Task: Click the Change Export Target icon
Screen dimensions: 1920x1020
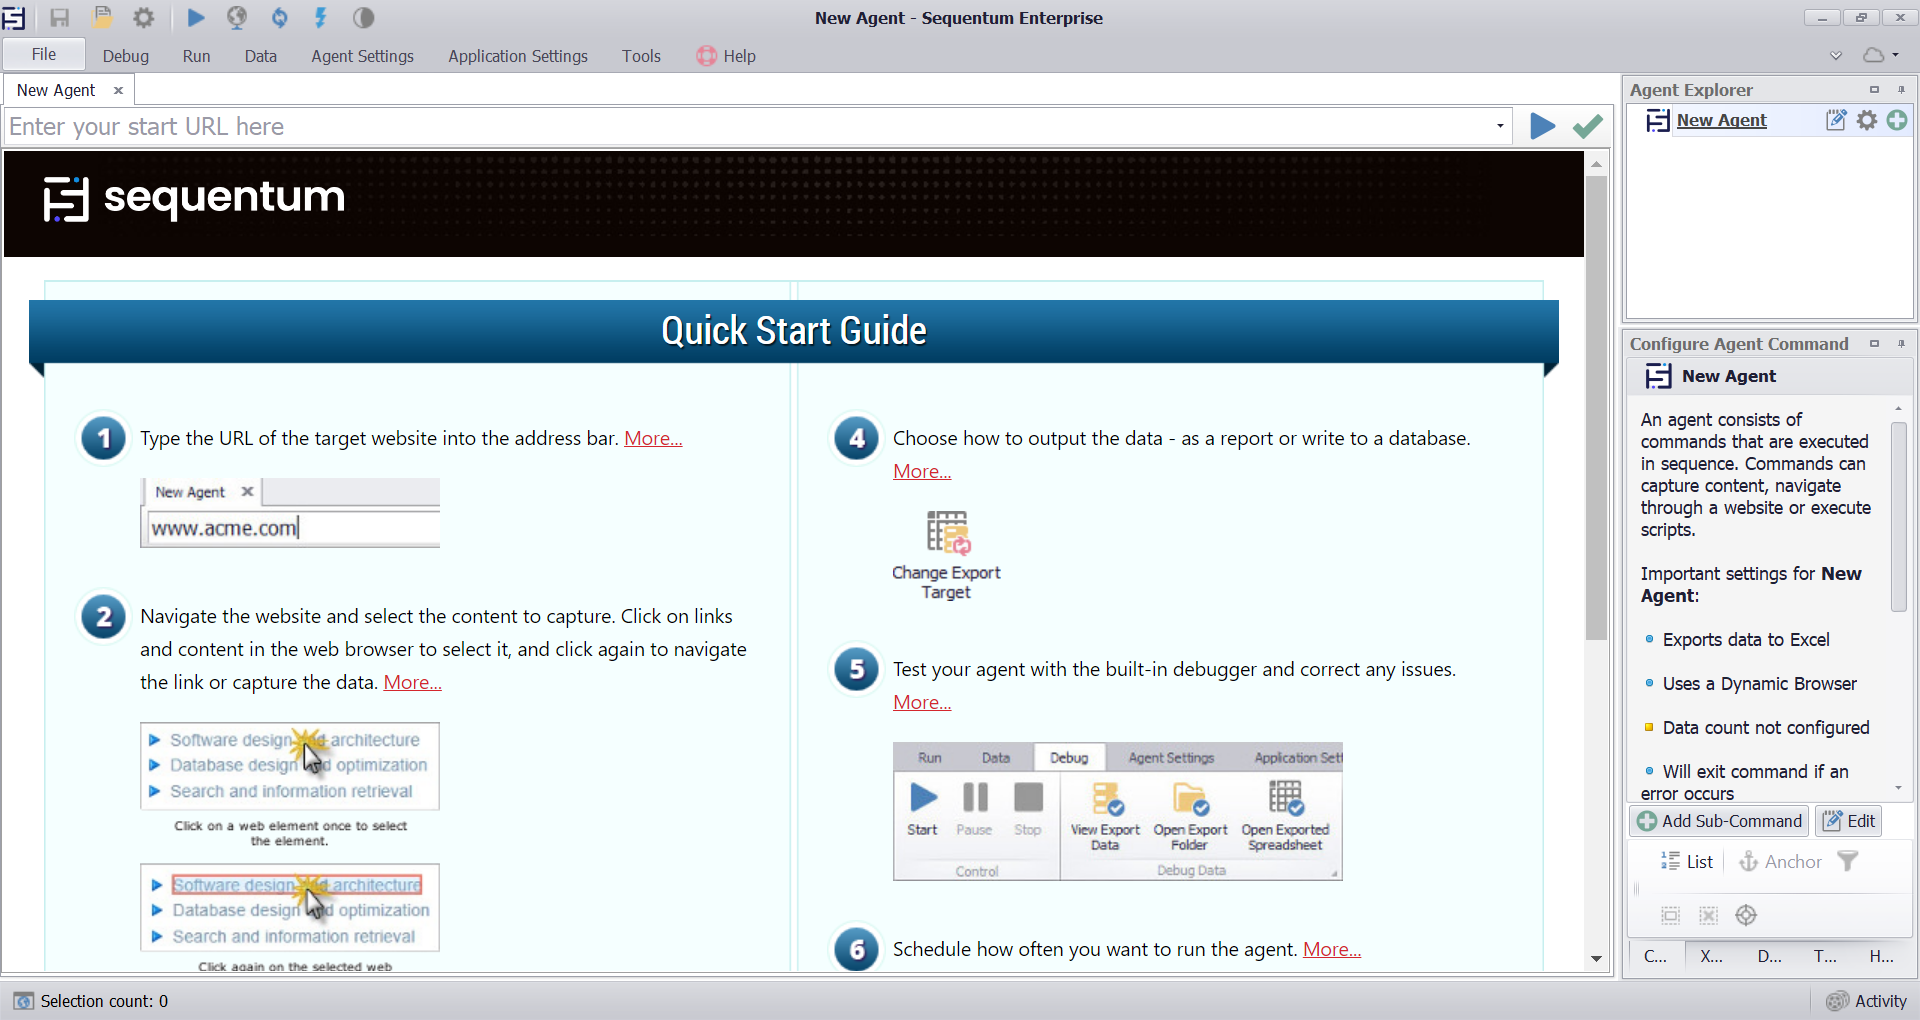Action: (947, 532)
